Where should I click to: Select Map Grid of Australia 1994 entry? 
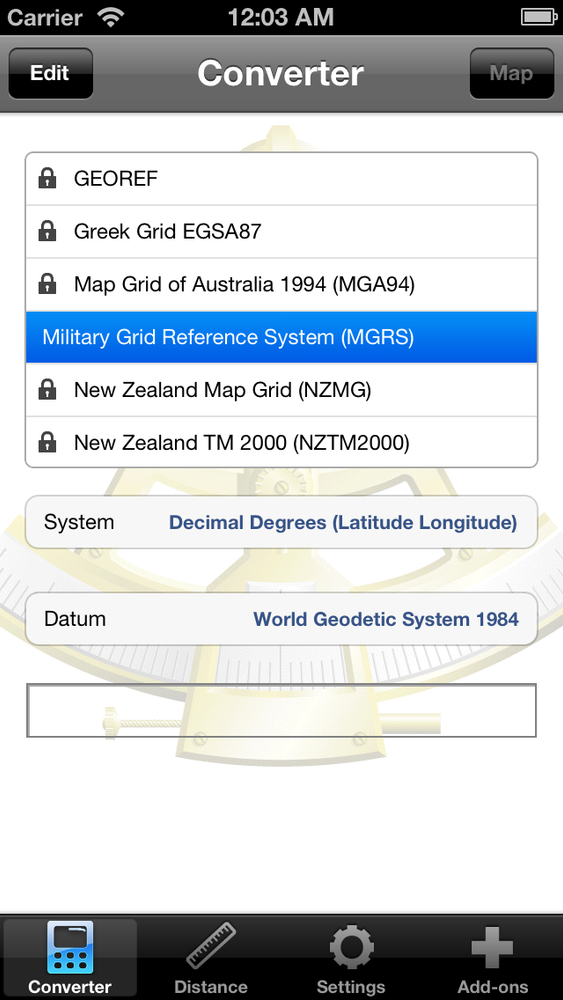pyautogui.click(x=281, y=284)
